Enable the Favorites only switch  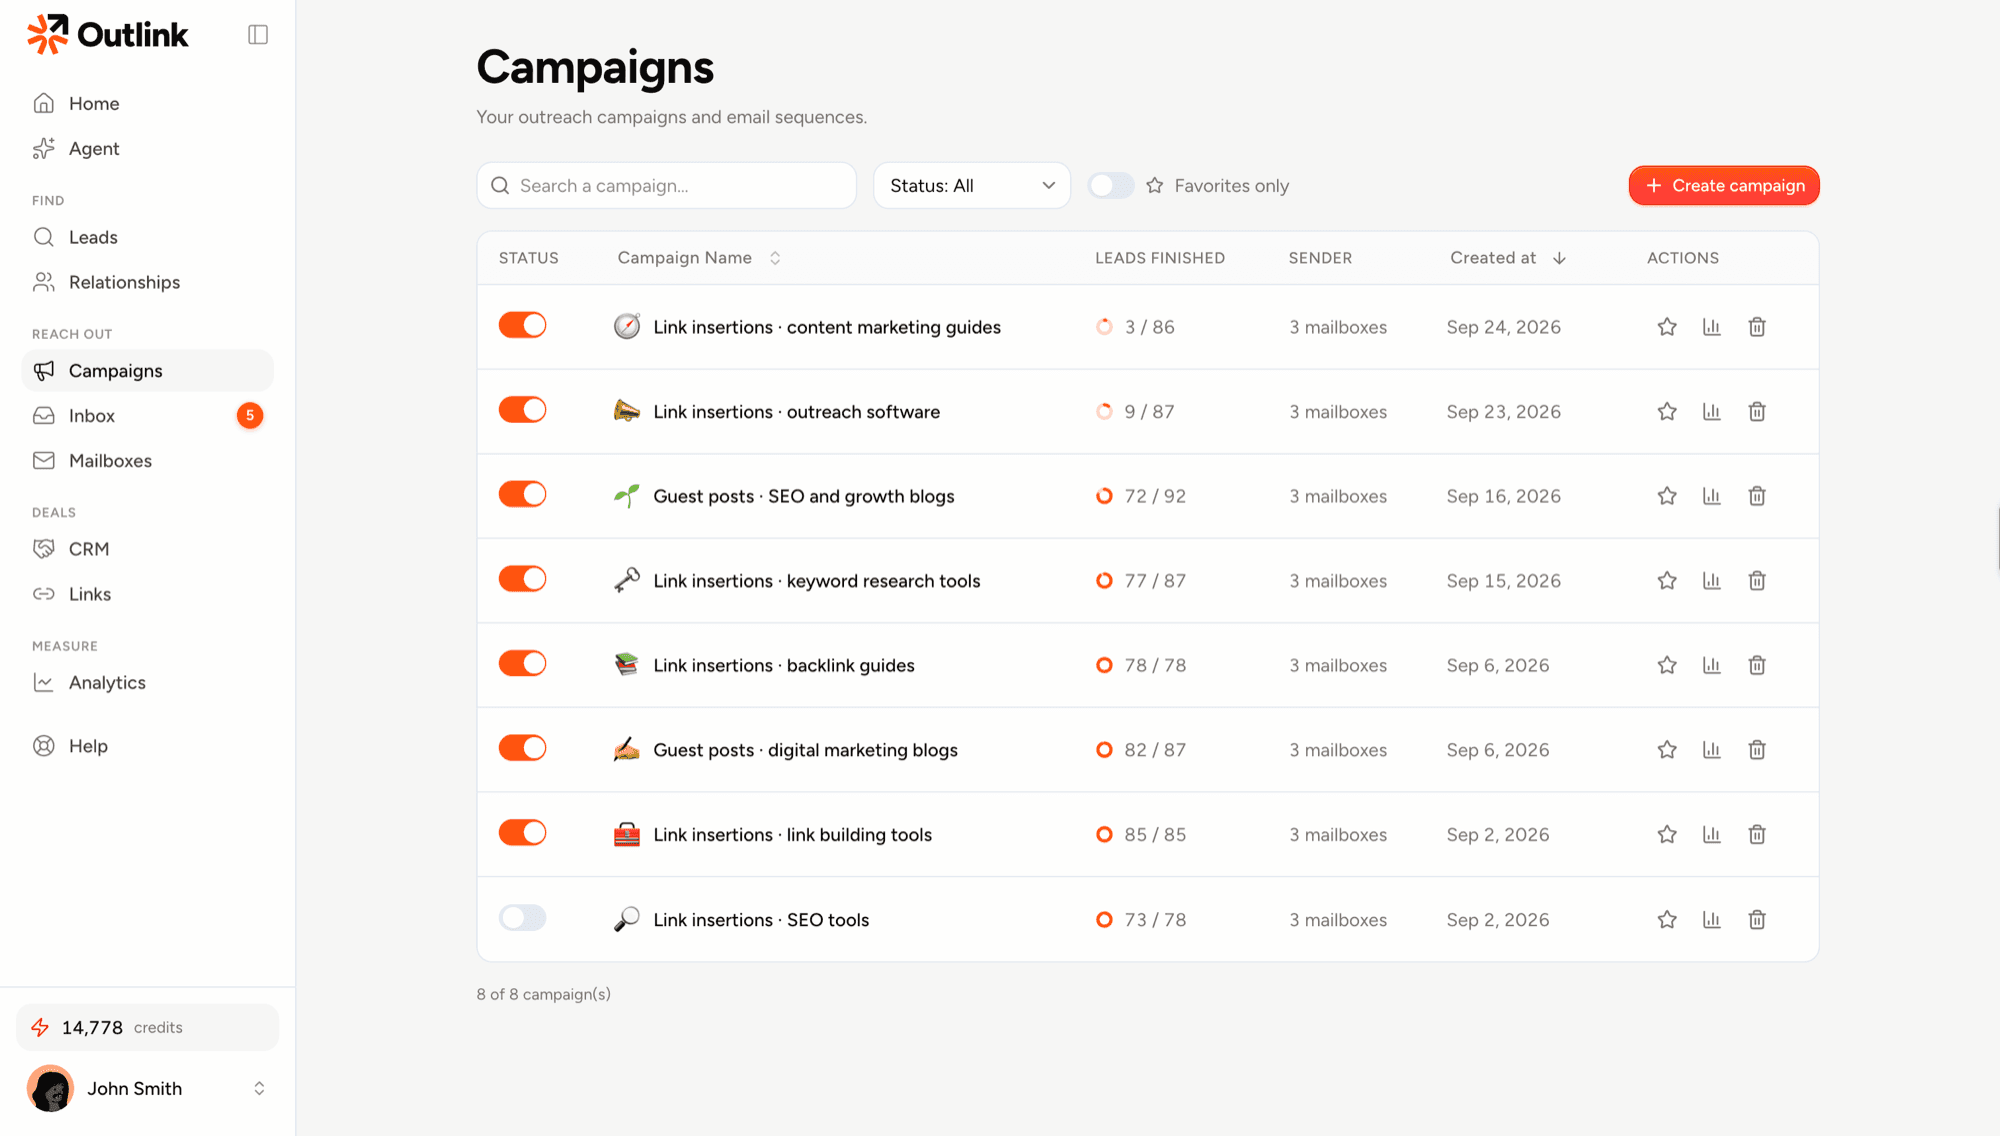tap(1110, 186)
